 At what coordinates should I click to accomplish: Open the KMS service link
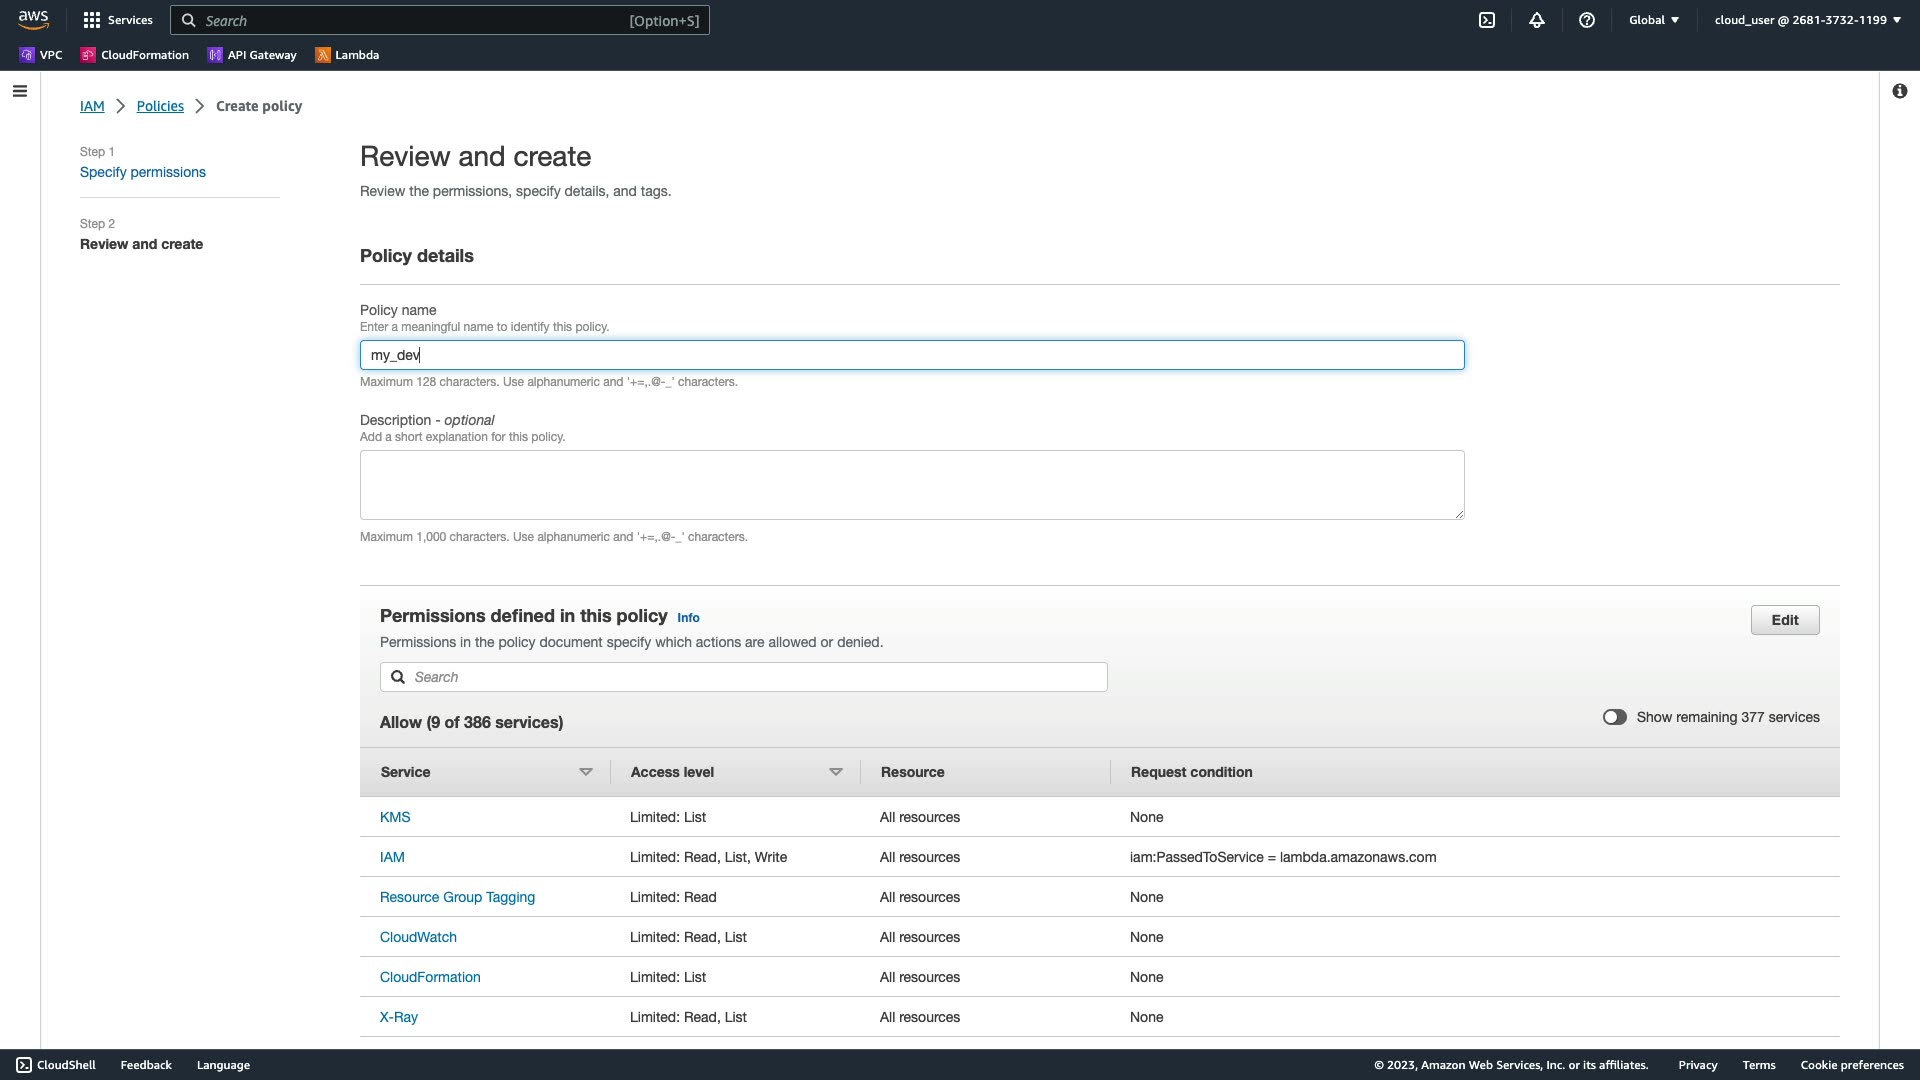click(395, 817)
